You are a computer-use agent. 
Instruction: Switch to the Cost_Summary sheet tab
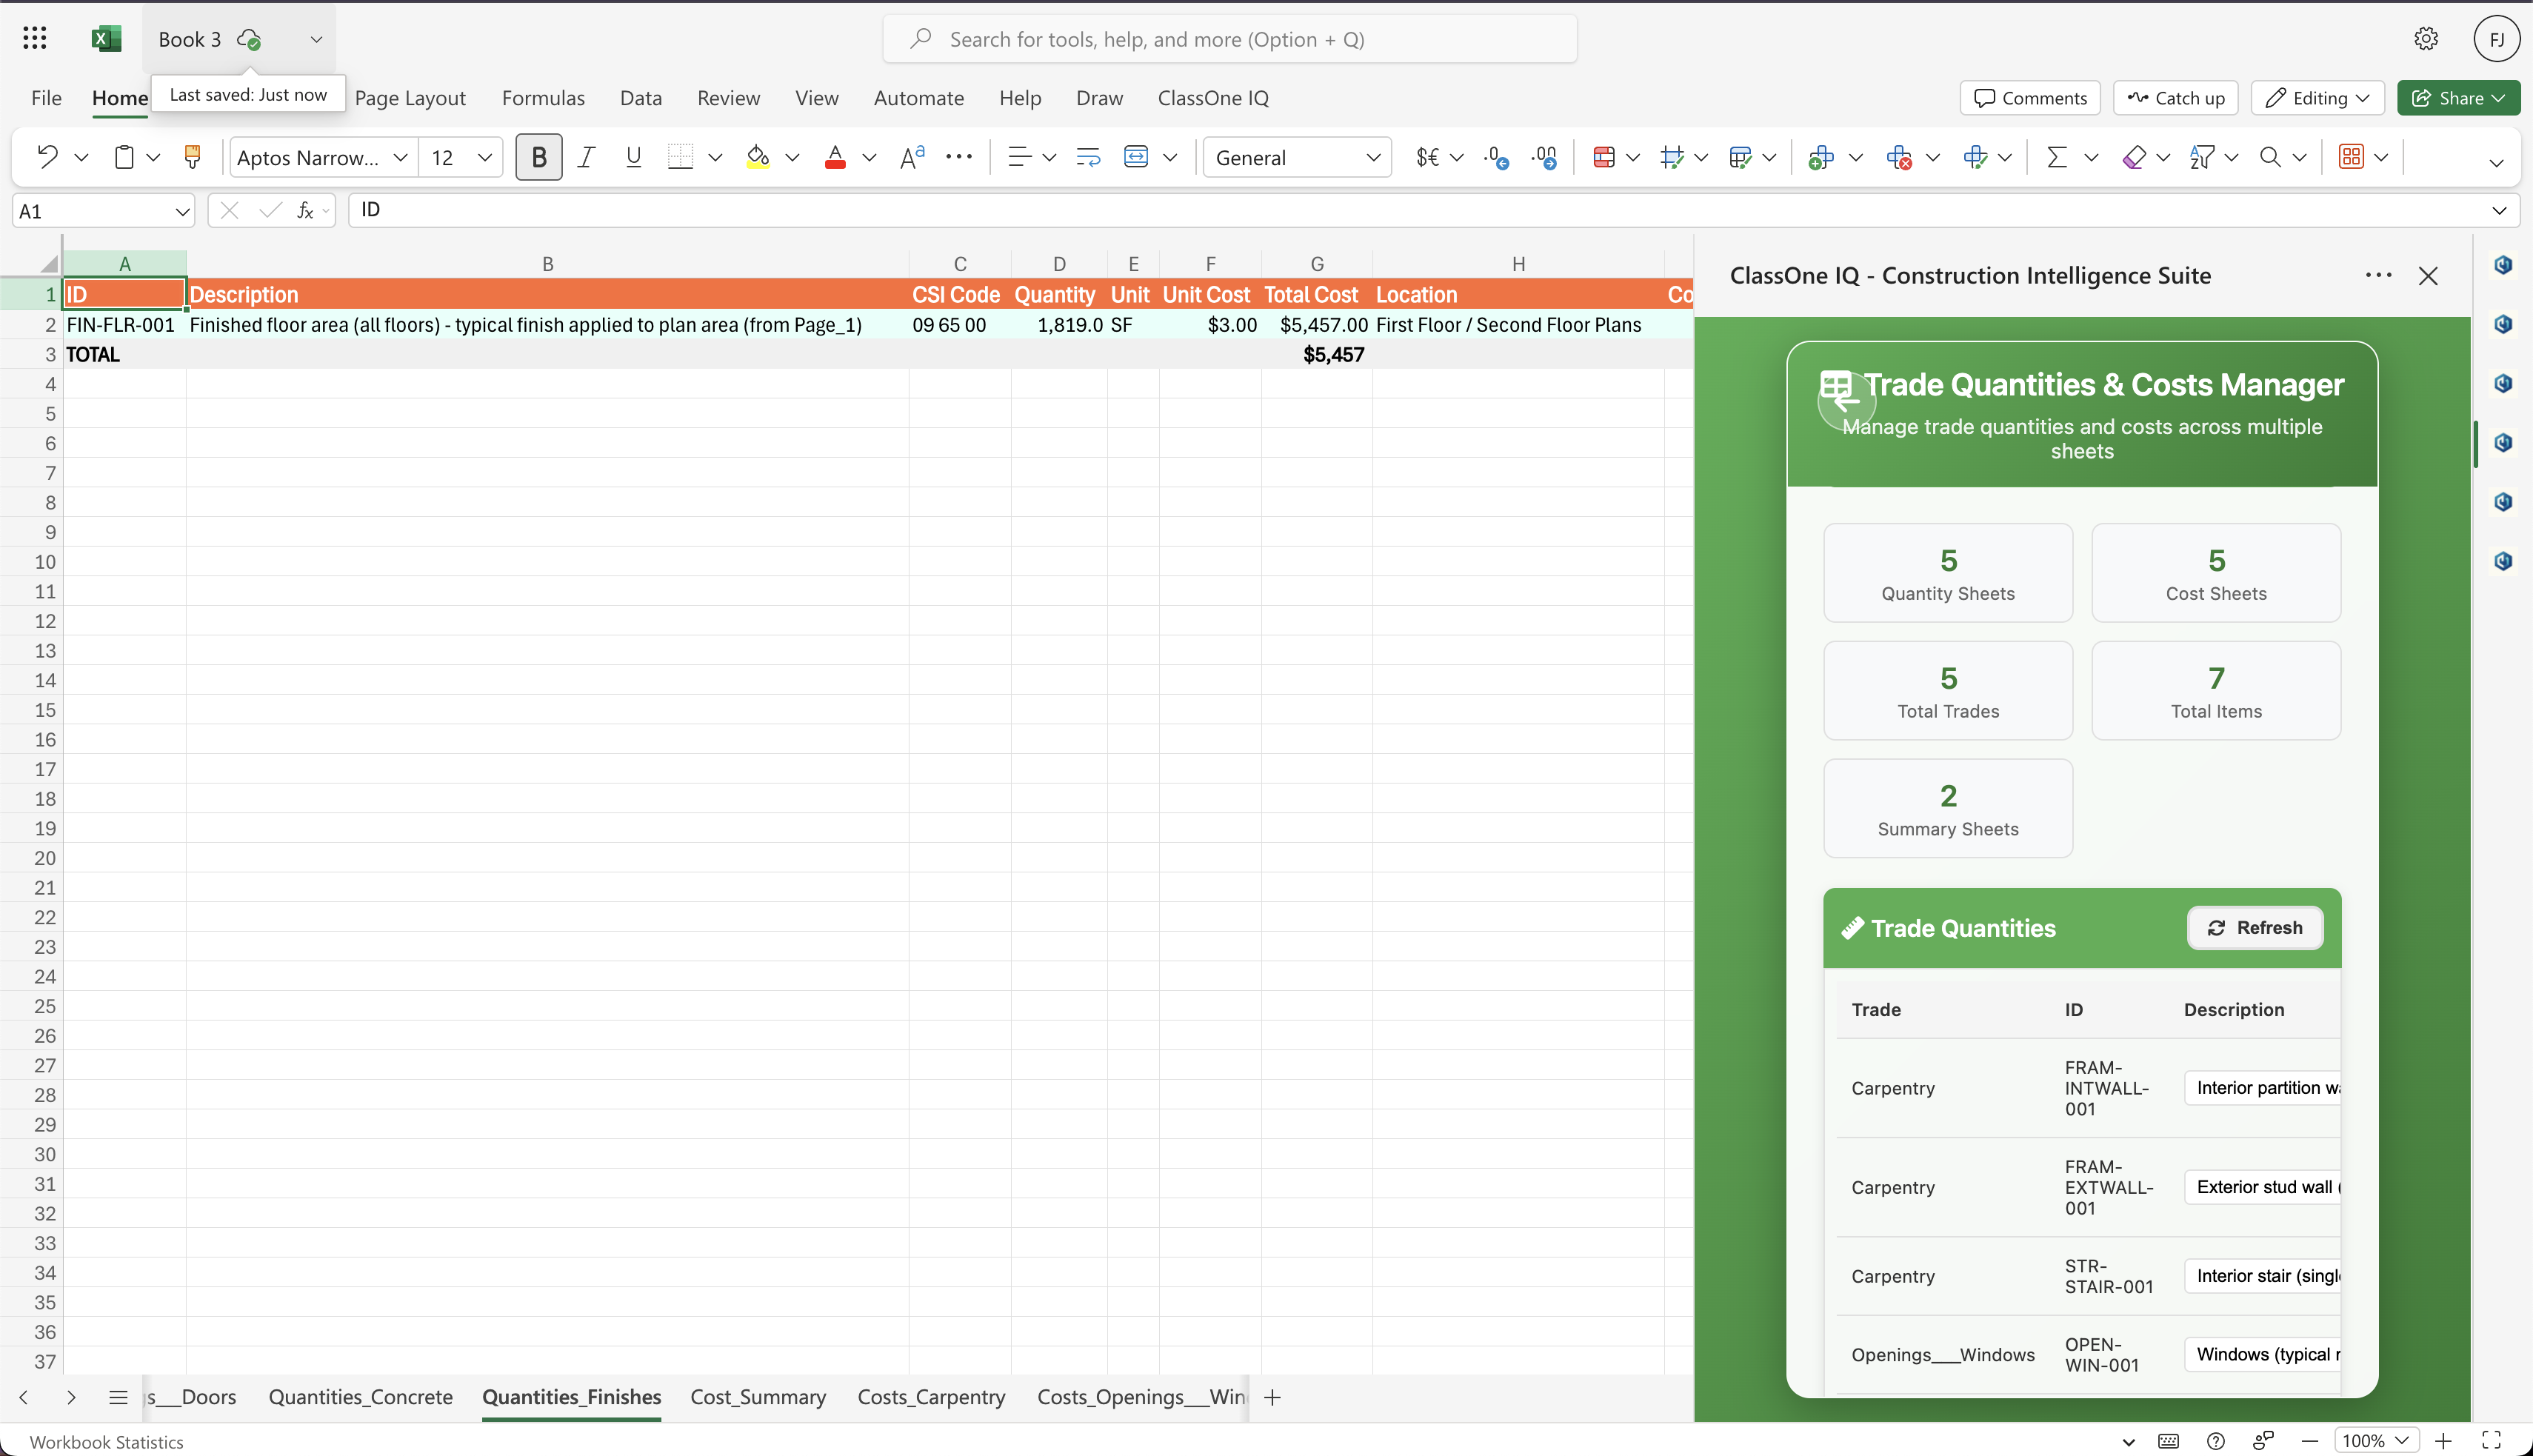[x=758, y=1397]
